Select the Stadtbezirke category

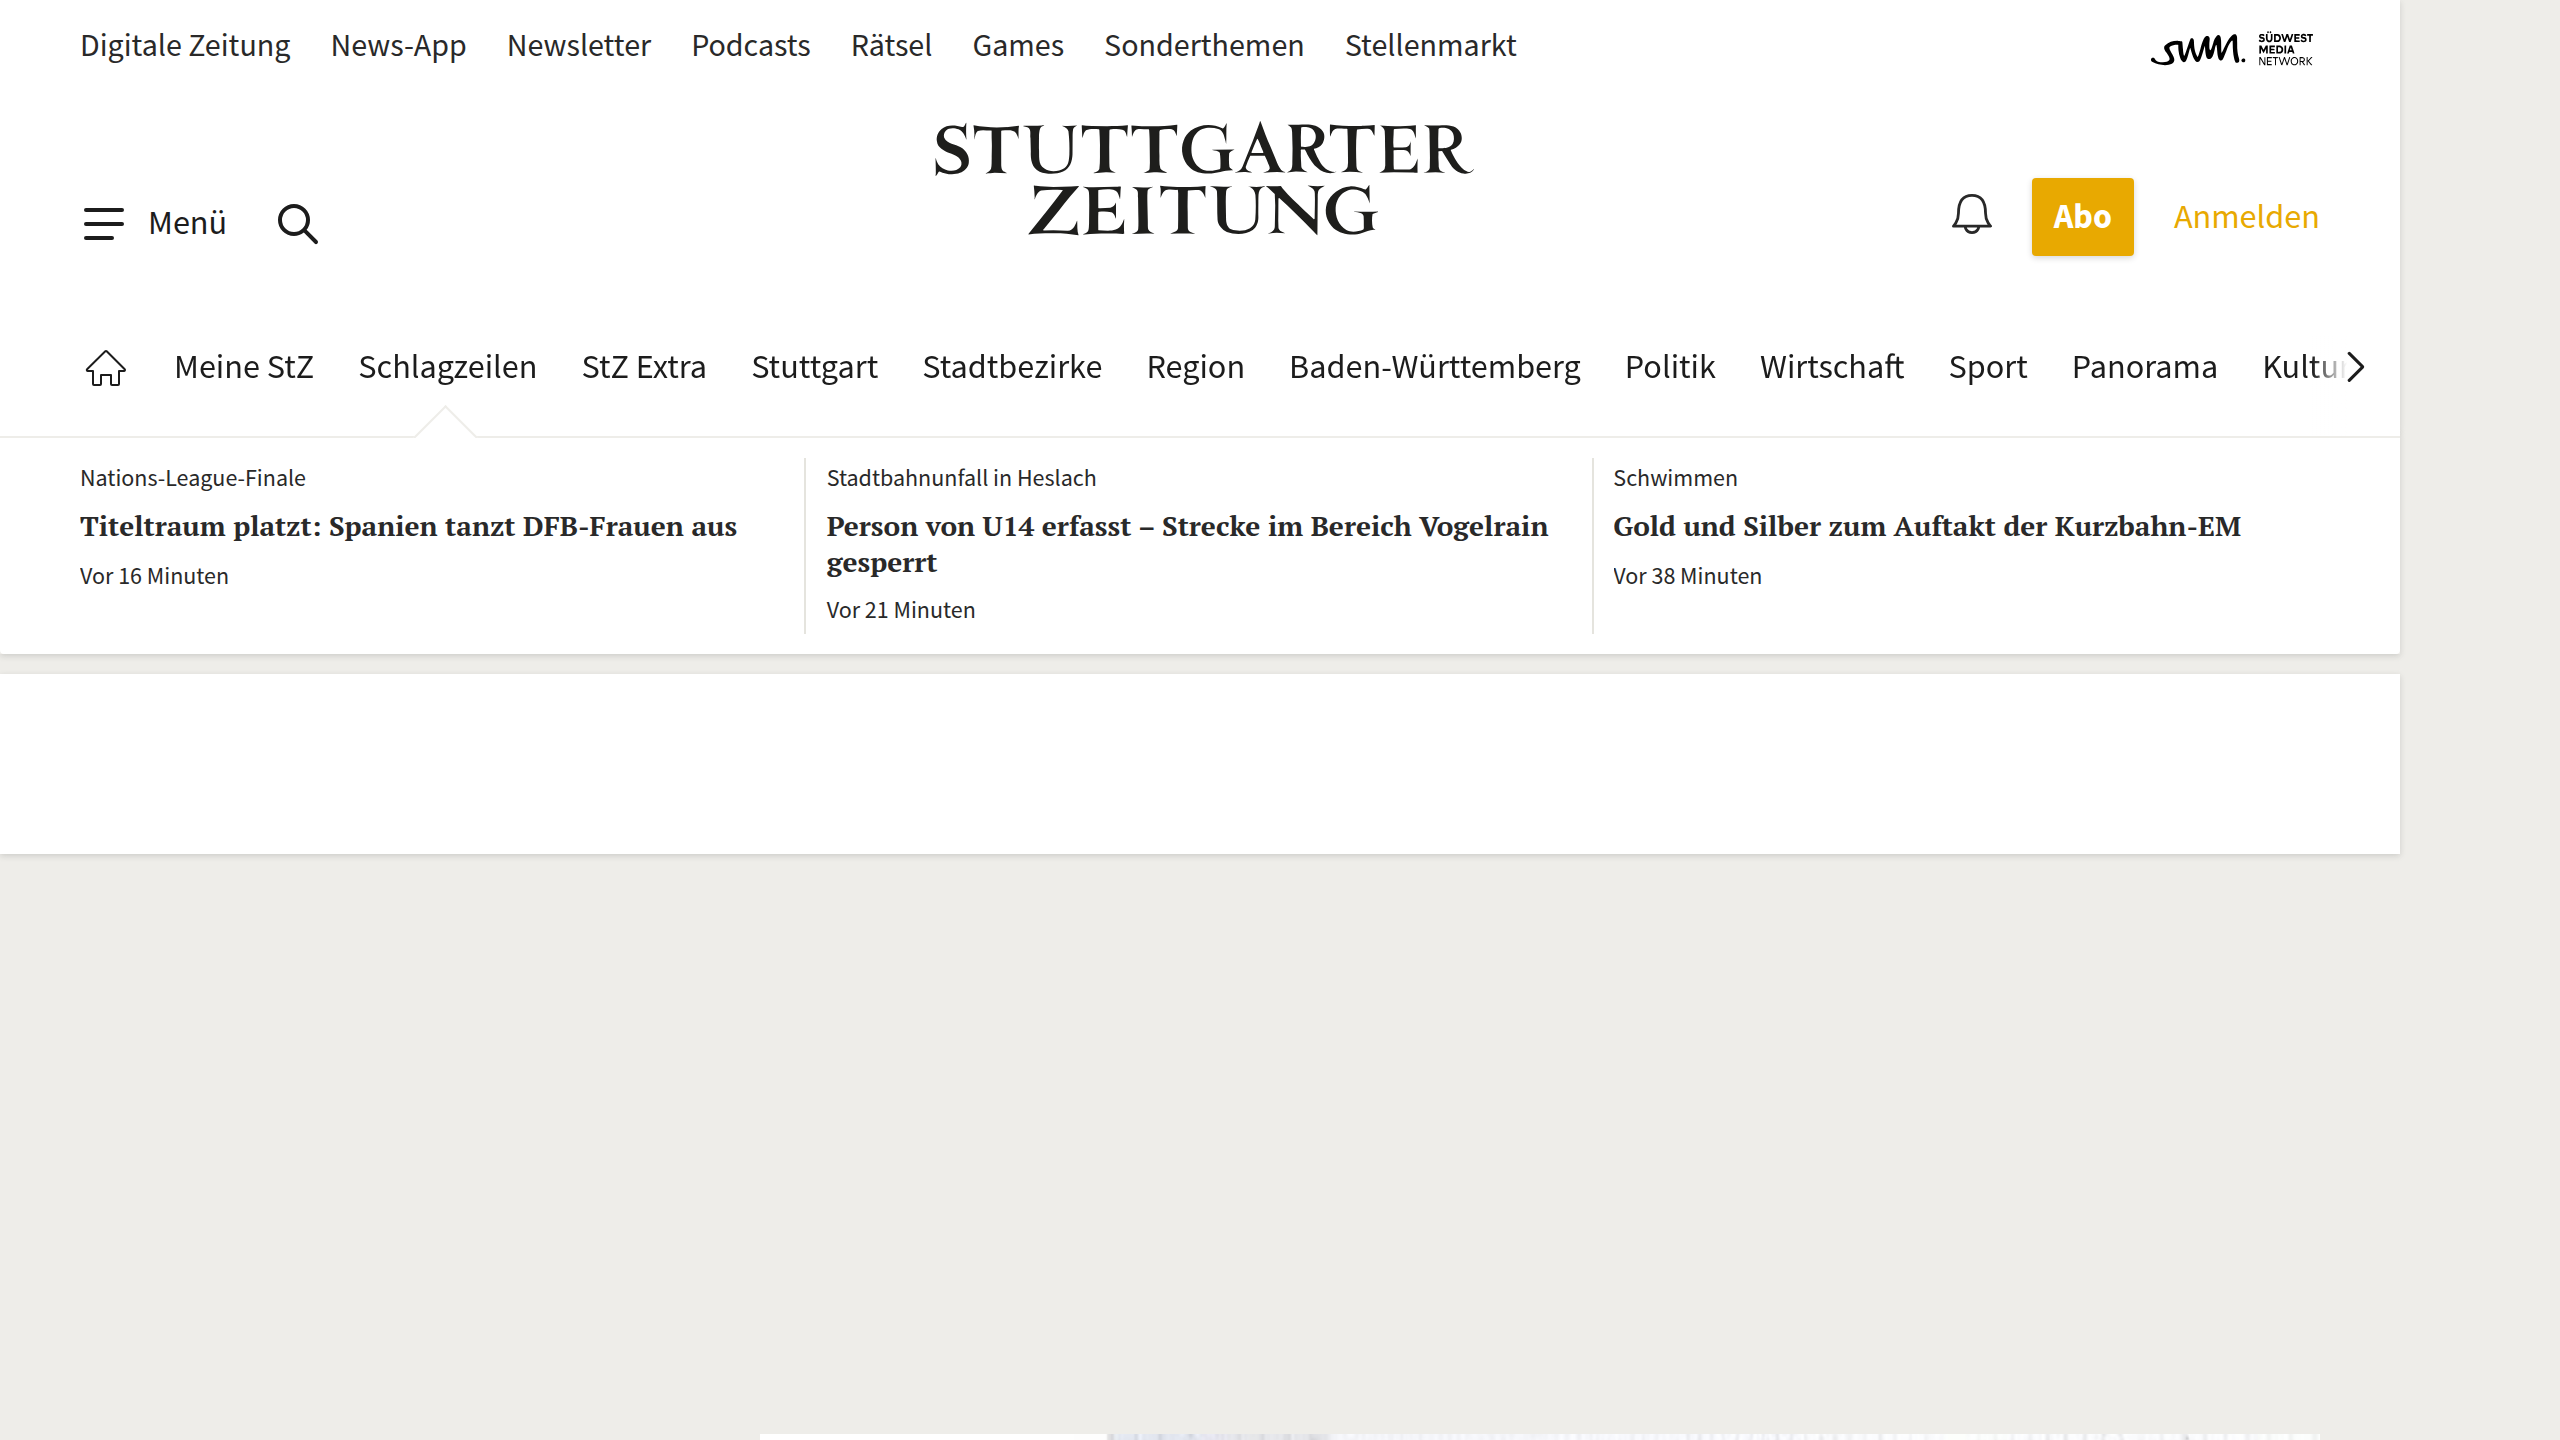click(1011, 367)
